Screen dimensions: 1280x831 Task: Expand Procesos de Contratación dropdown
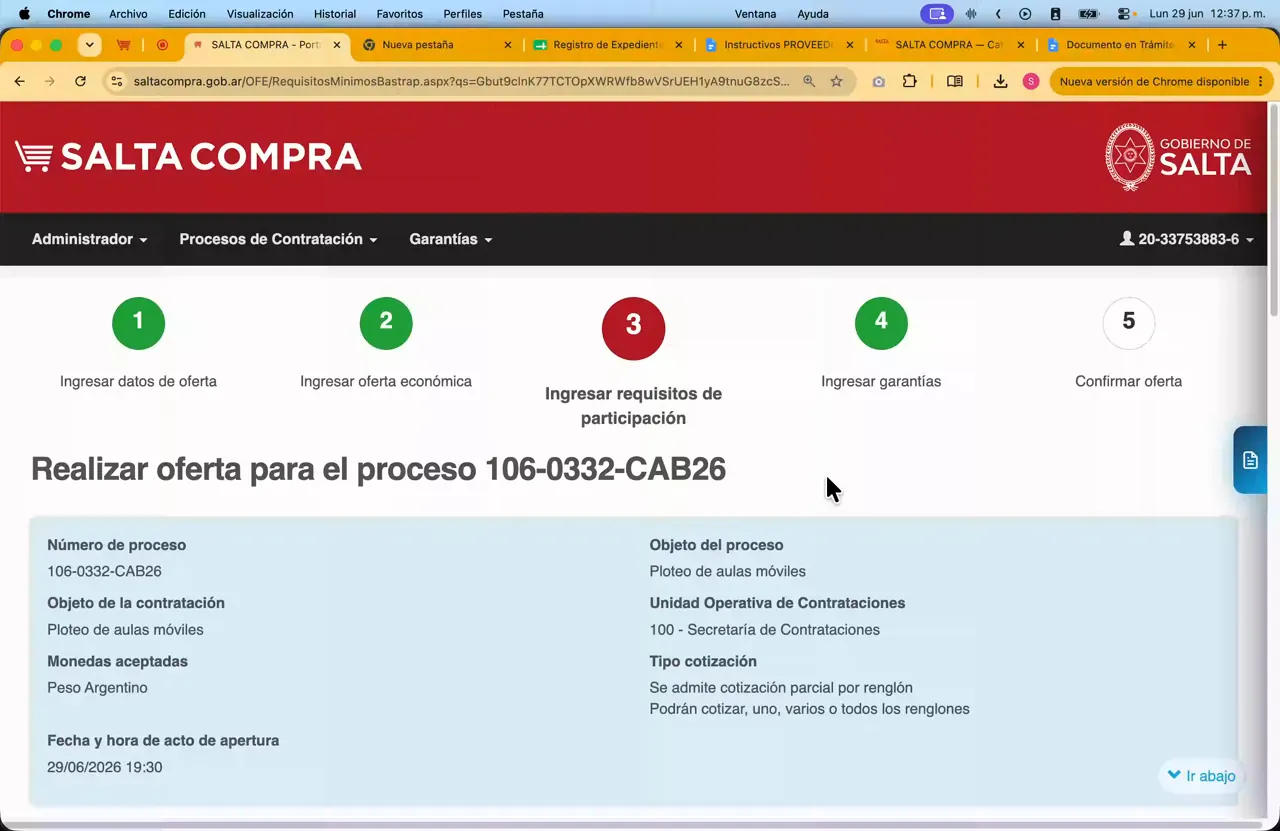[x=278, y=239]
